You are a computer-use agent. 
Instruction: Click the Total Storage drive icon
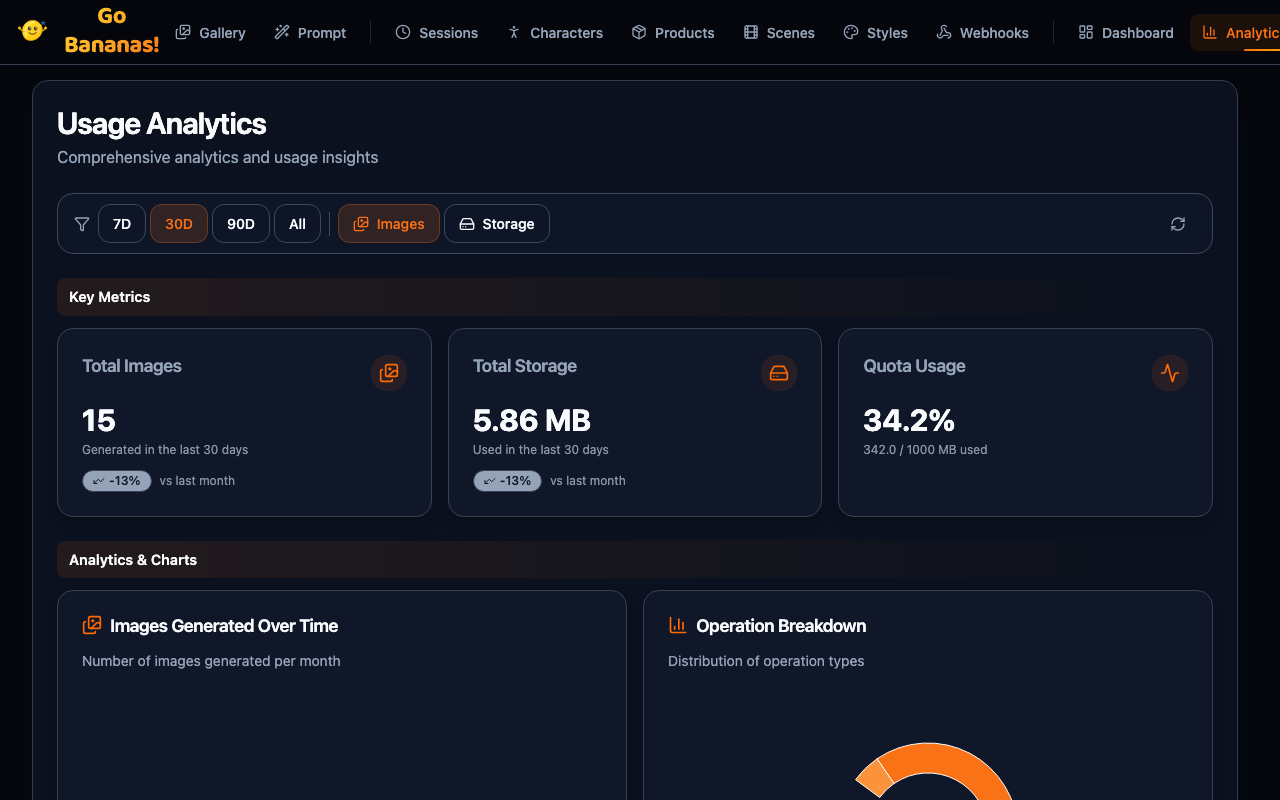click(x=779, y=373)
